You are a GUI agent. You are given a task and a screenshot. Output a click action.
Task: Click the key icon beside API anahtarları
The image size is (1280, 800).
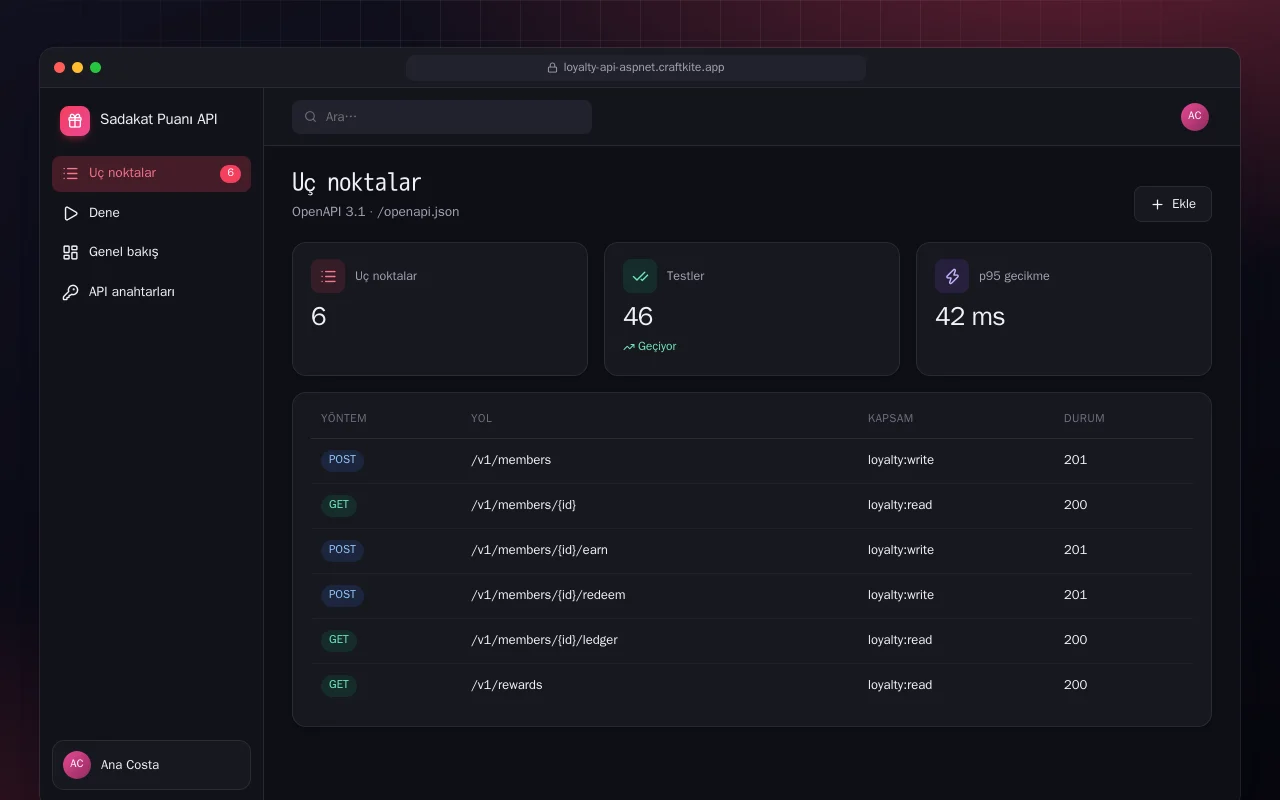70,292
